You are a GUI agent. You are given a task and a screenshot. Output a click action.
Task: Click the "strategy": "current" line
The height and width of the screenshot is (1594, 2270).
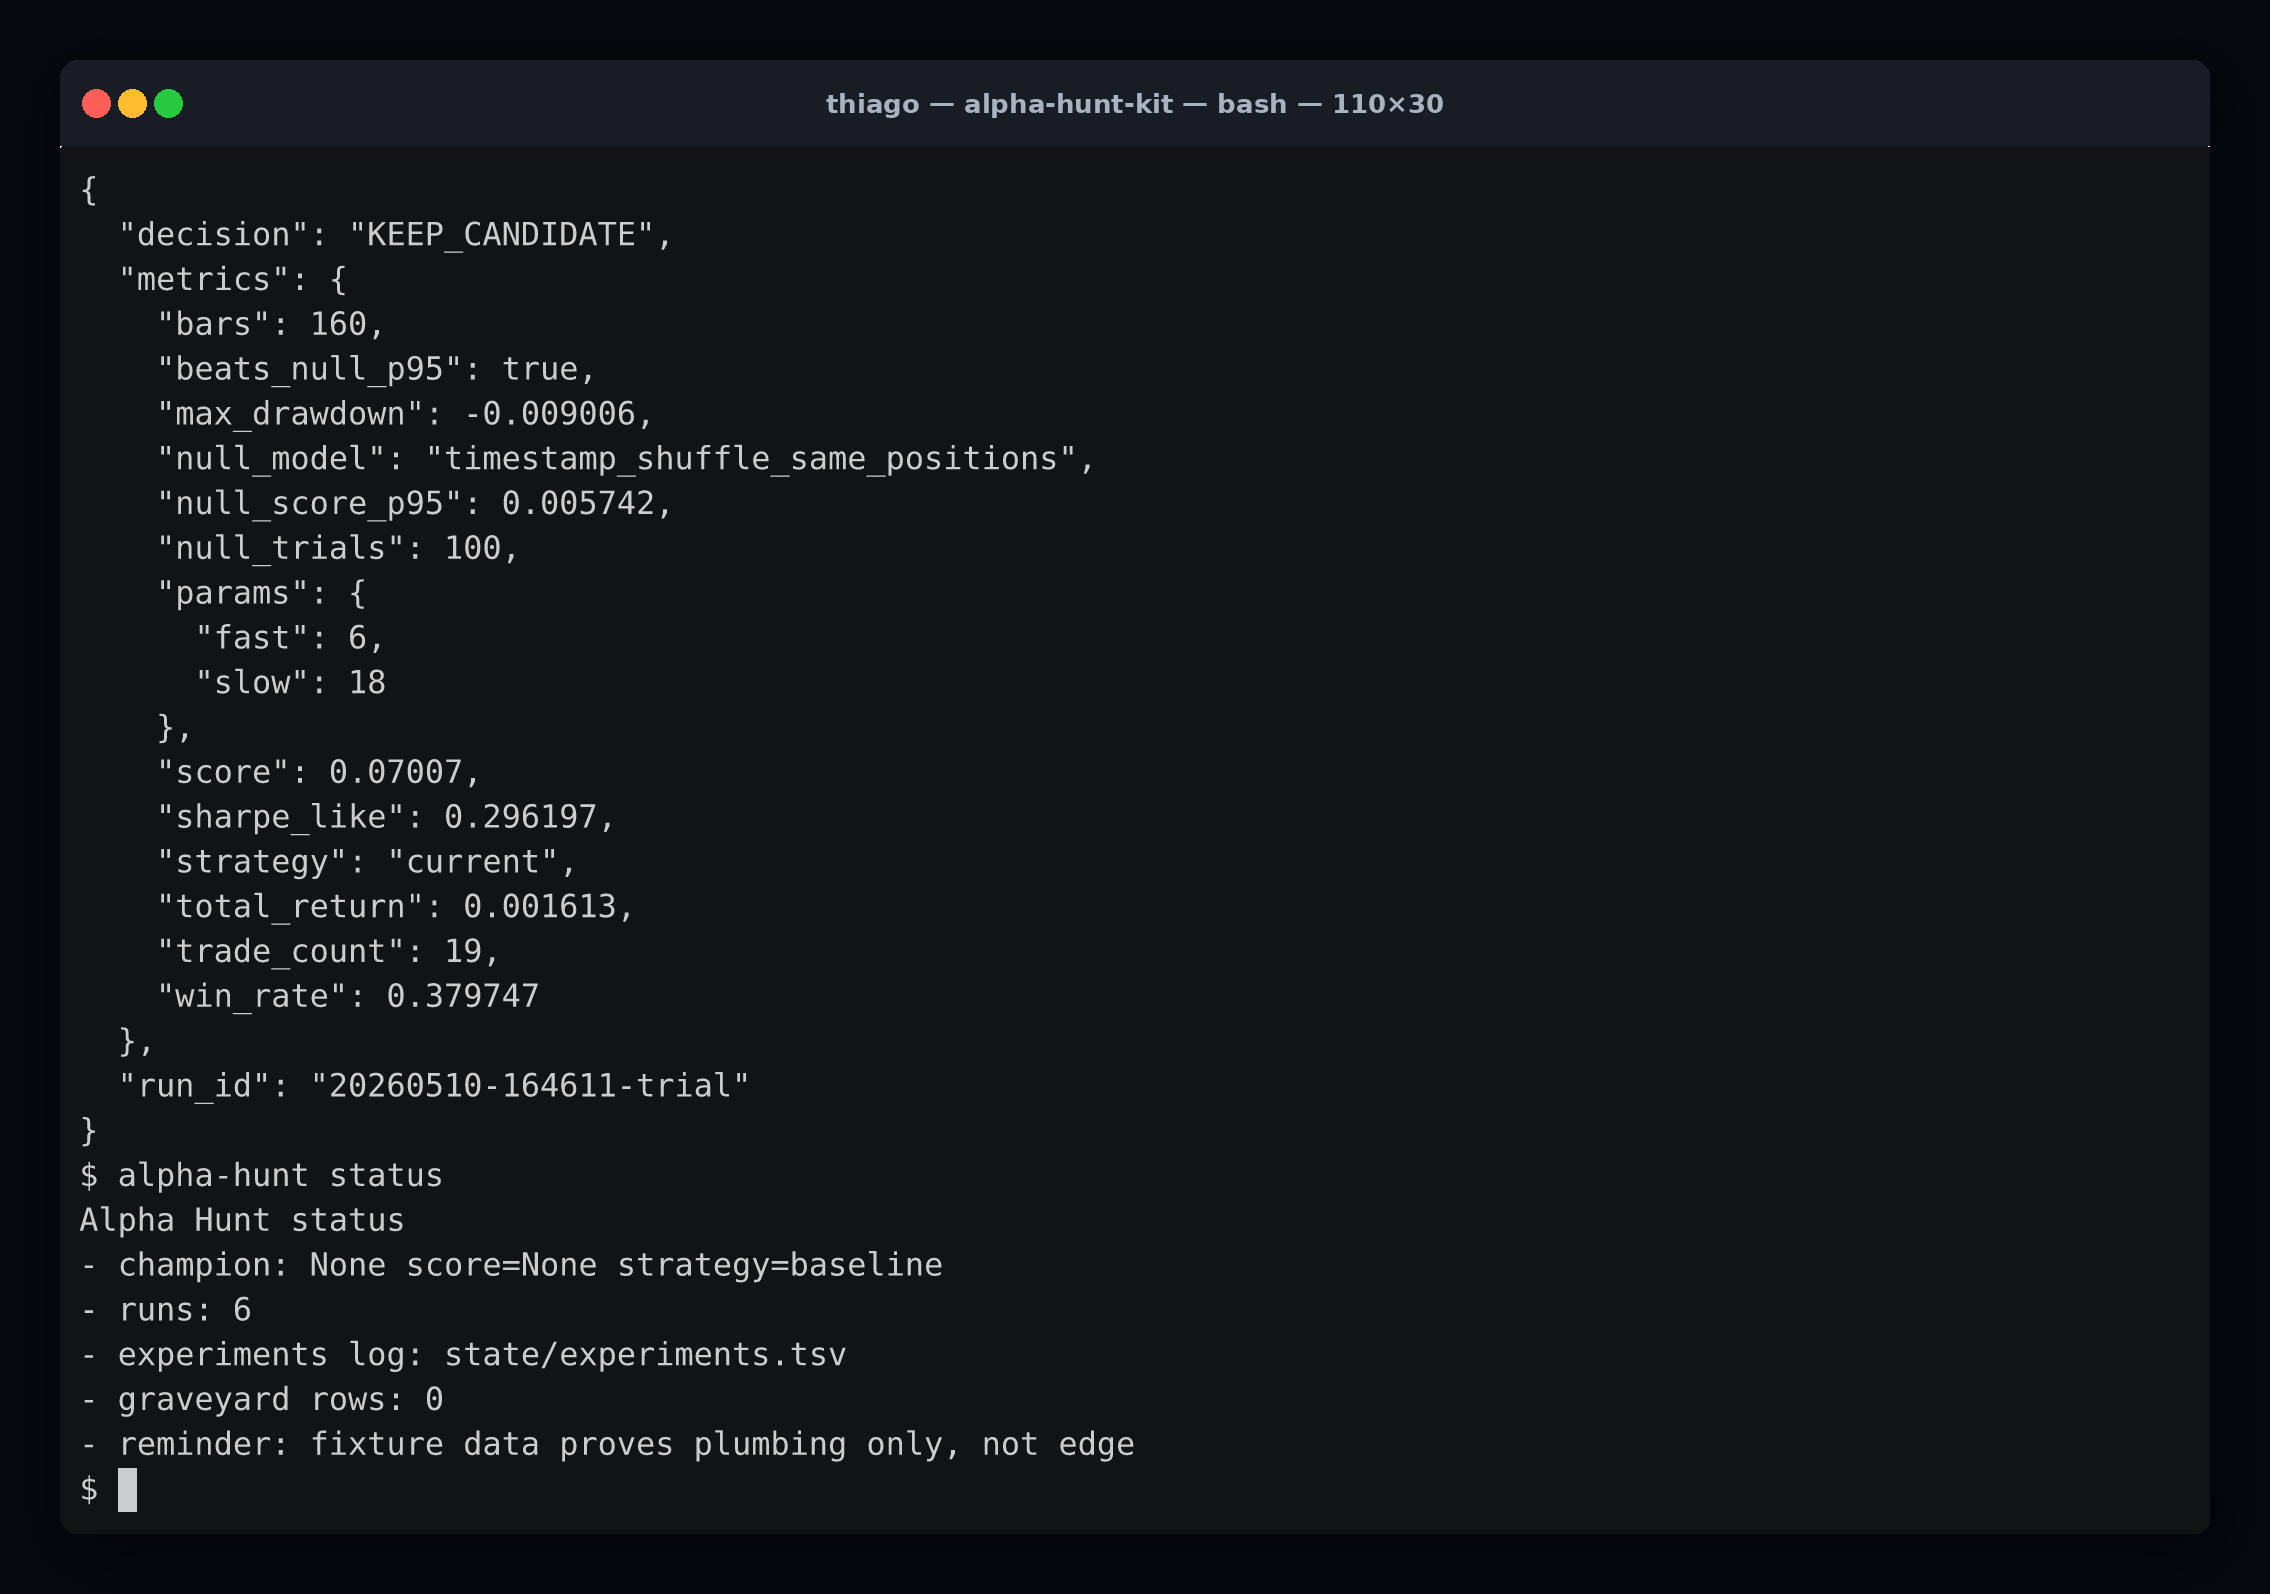pyautogui.click(x=367, y=862)
